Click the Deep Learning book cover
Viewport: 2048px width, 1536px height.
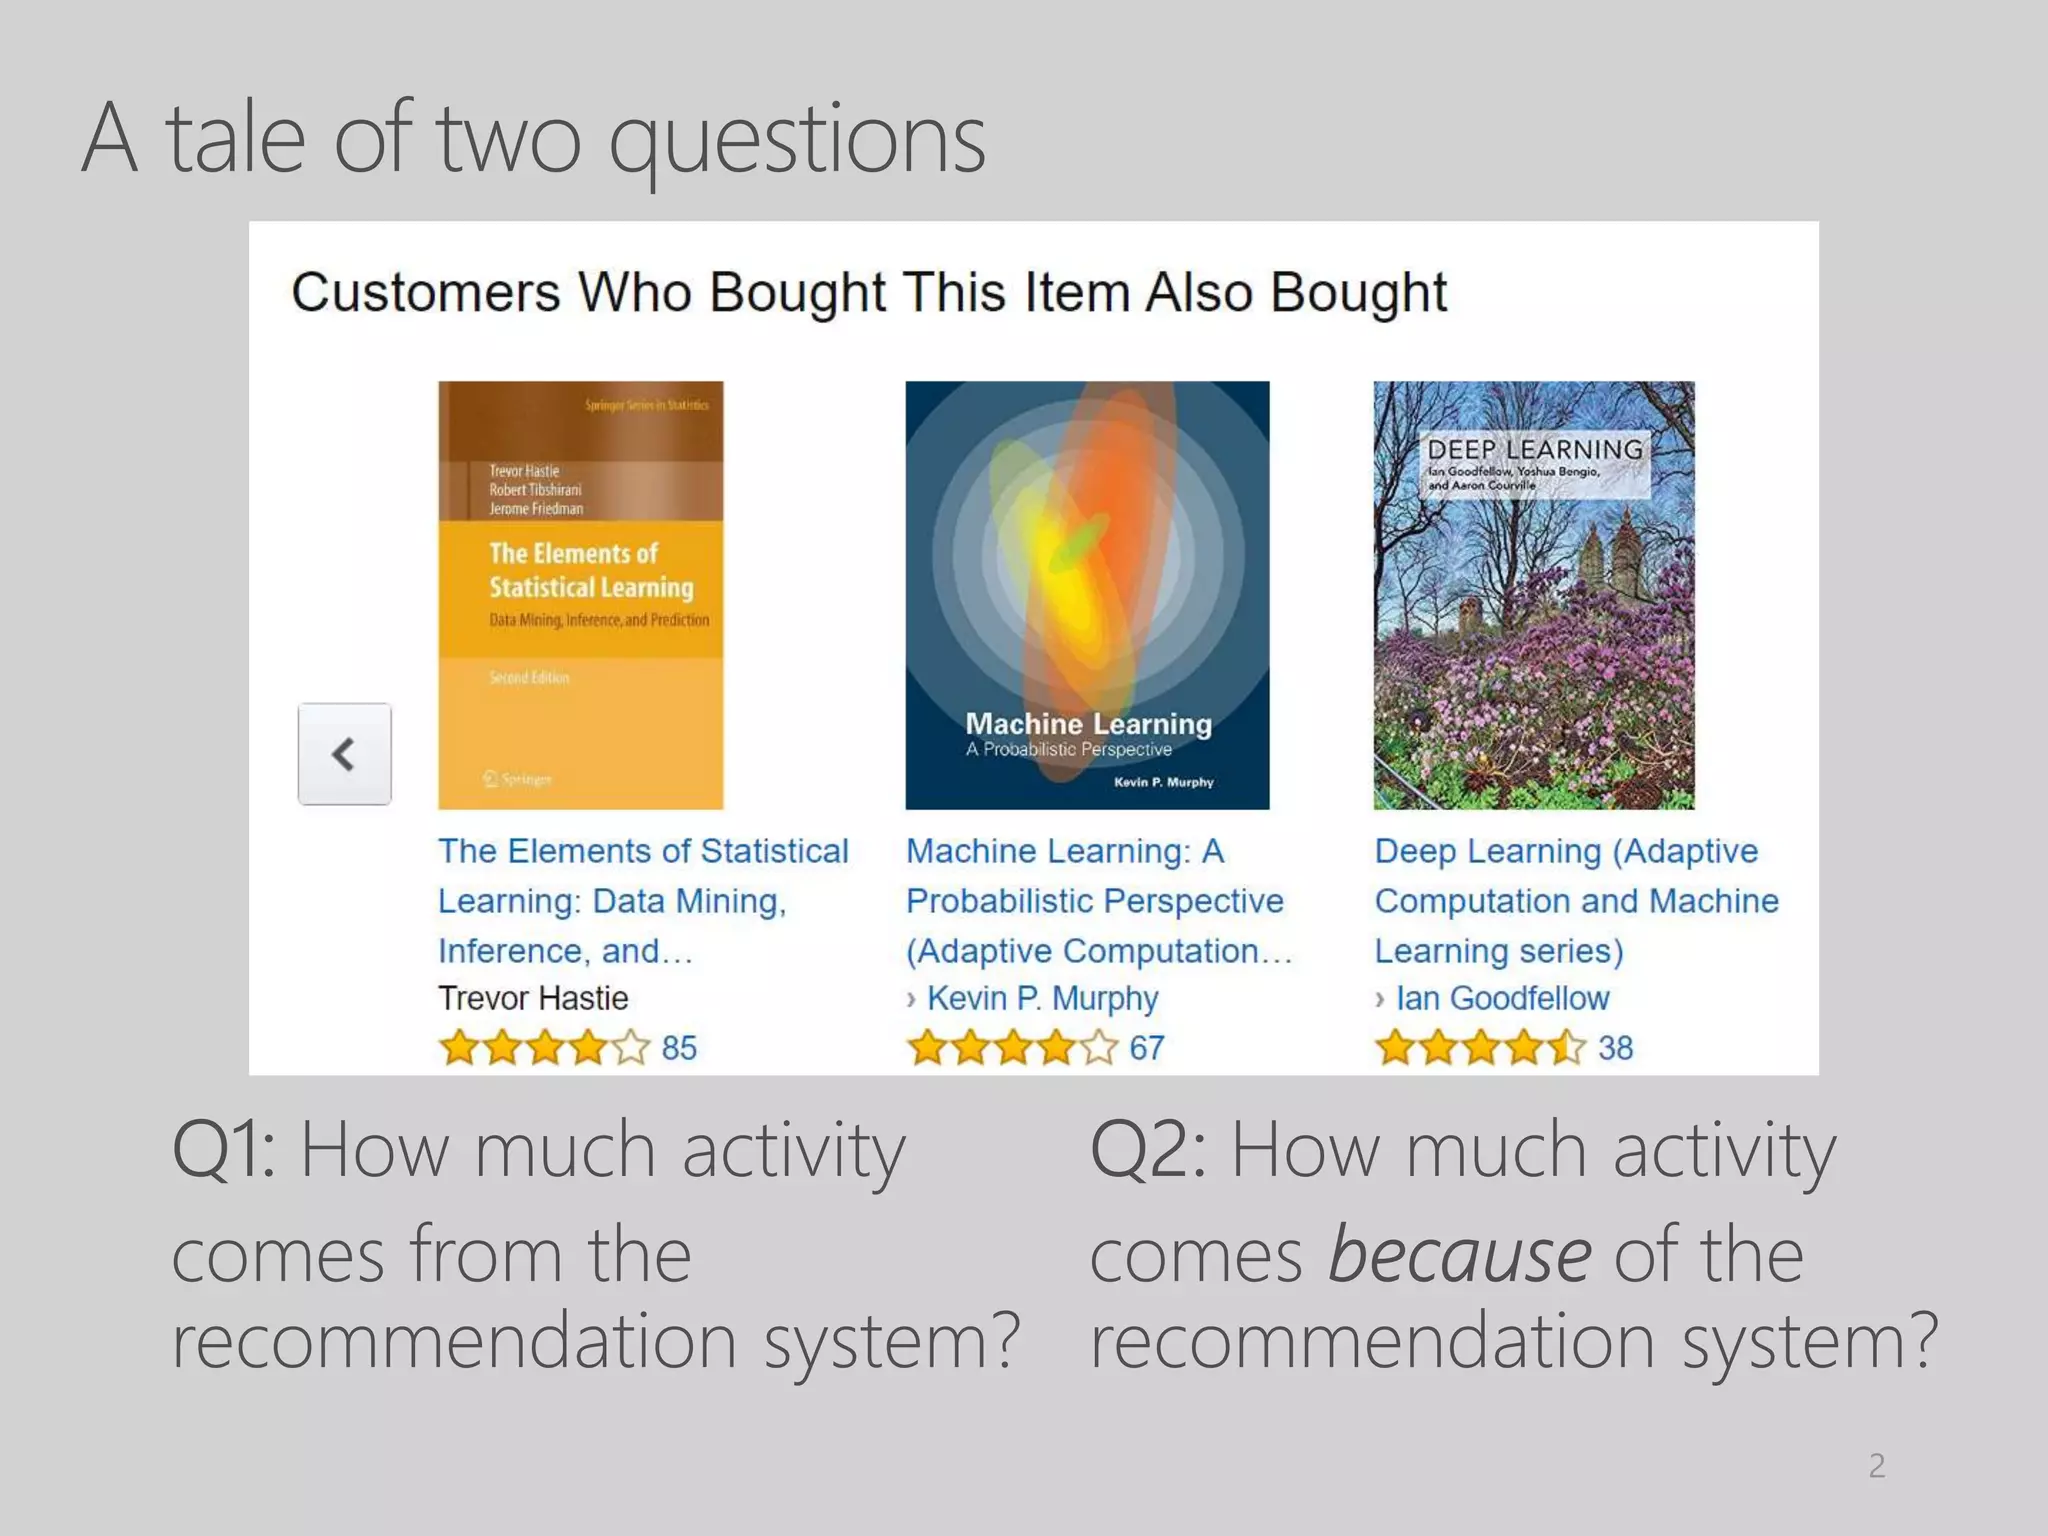[1533, 594]
